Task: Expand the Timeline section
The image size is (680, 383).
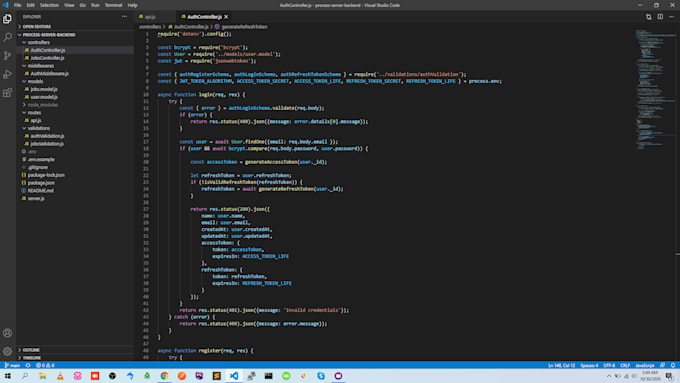Action: pyautogui.click(x=32, y=358)
